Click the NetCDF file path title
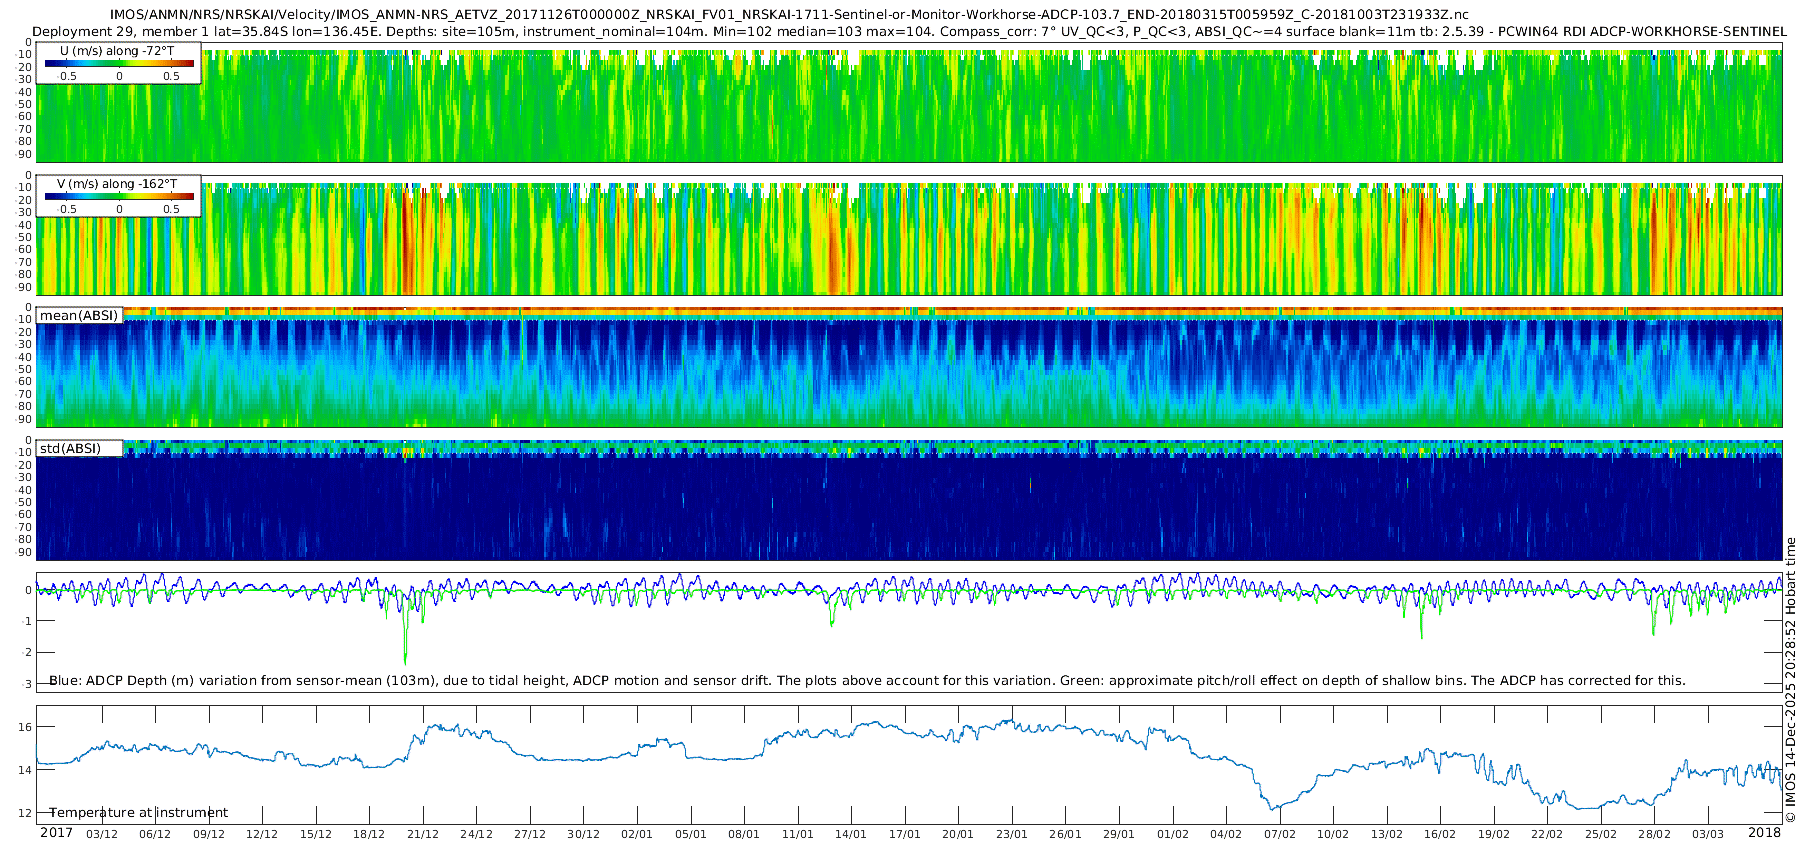The height and width of the screenshot is (850, 1800). pos(789,14)
